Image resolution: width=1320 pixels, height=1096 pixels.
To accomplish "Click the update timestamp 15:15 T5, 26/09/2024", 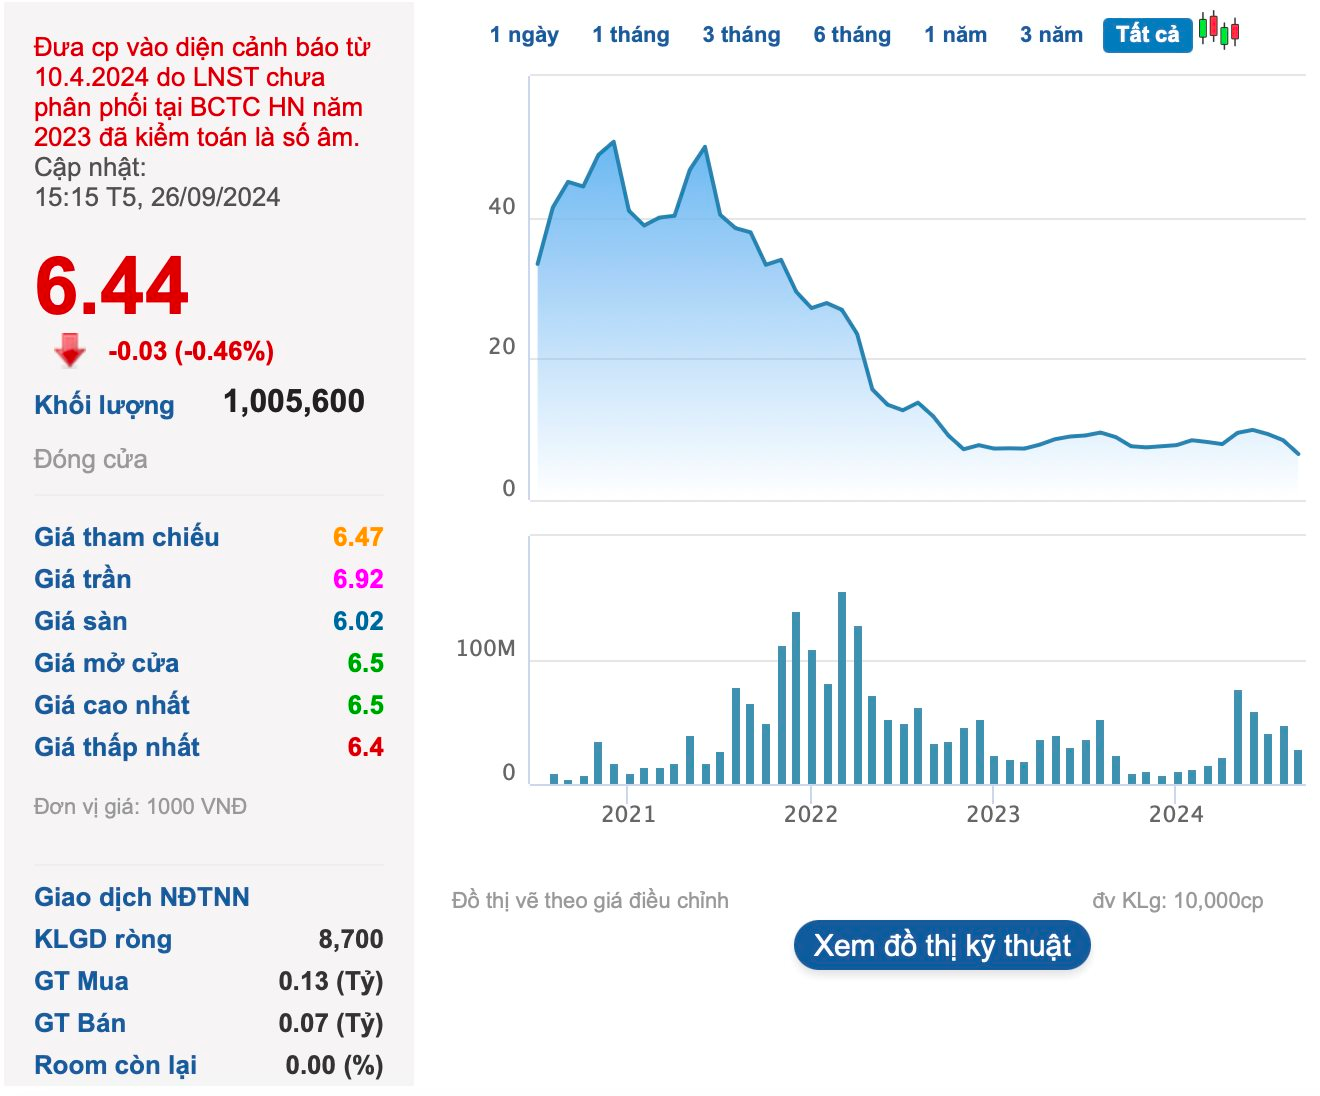I will (x=157, y=197).
